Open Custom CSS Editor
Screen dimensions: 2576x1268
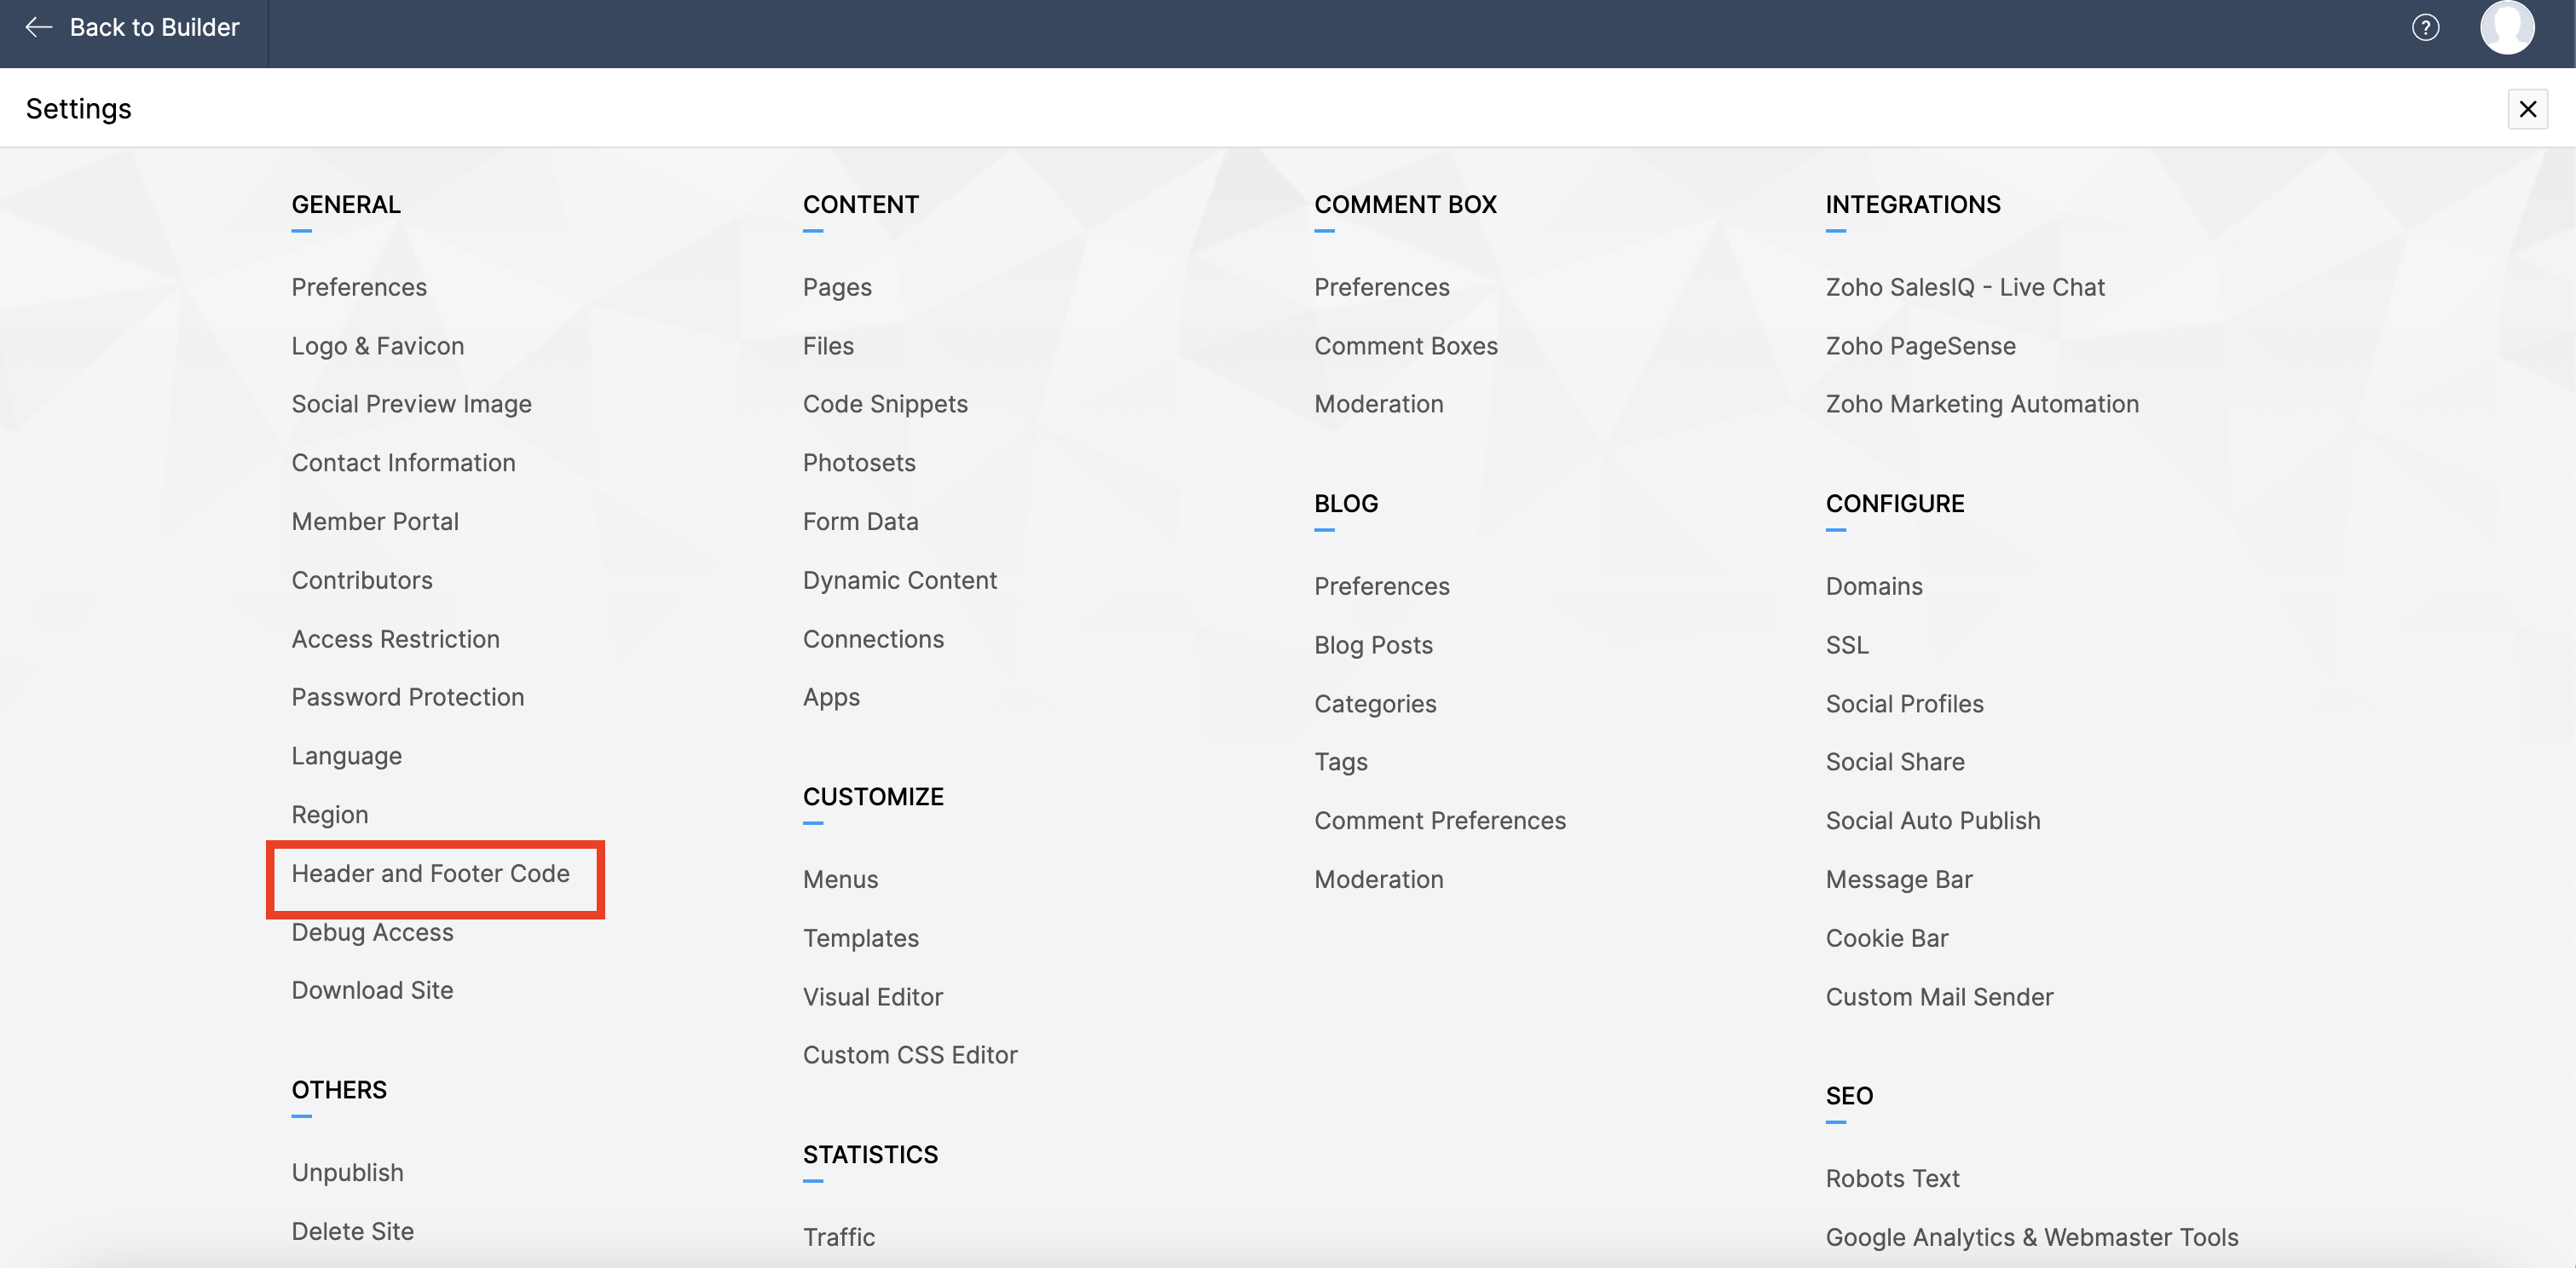(909, 1055)
